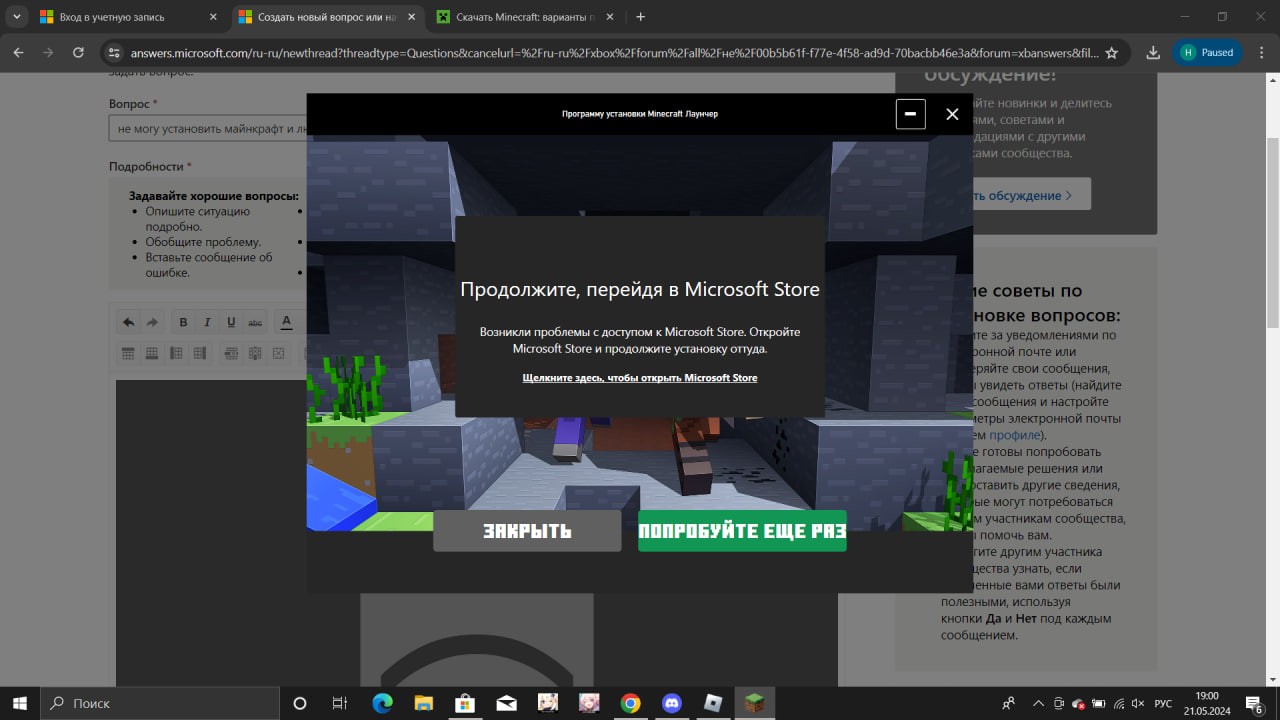The image size is (1280, 720).
Task: Open Google Chrome taskbar icon
Action: pos(630,703)
